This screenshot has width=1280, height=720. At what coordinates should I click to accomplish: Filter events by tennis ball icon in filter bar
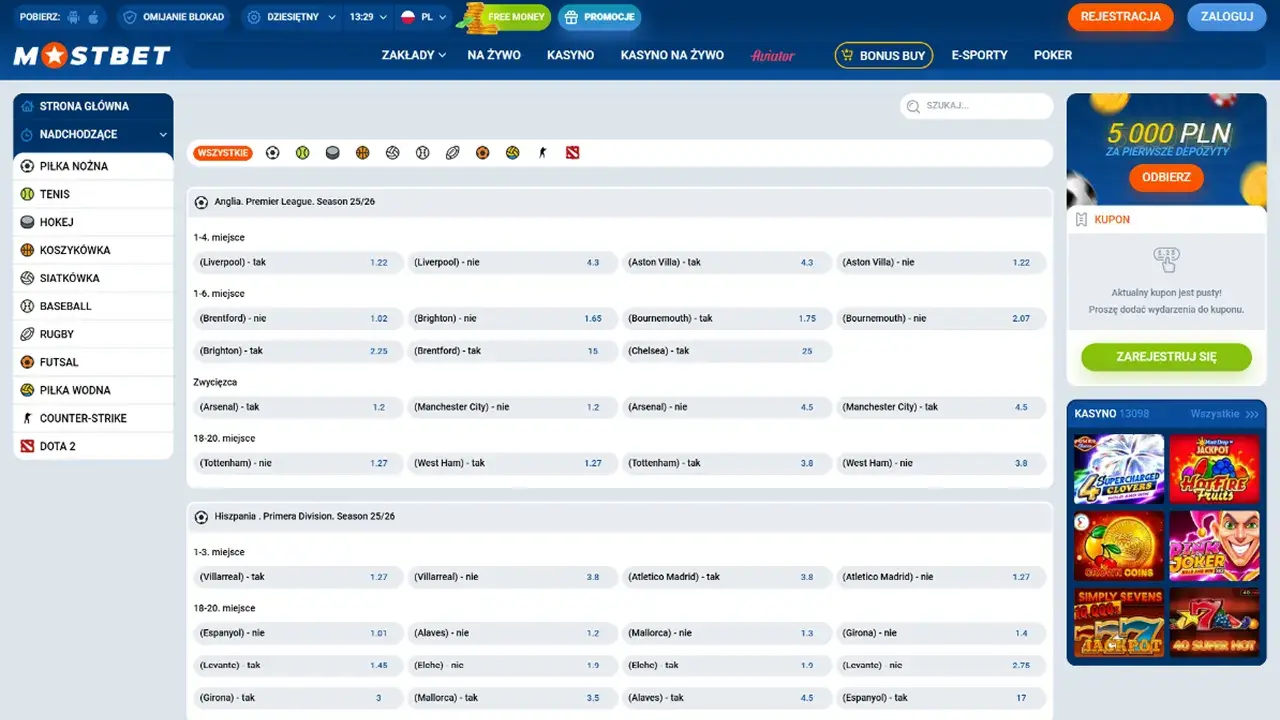[303, 153]
